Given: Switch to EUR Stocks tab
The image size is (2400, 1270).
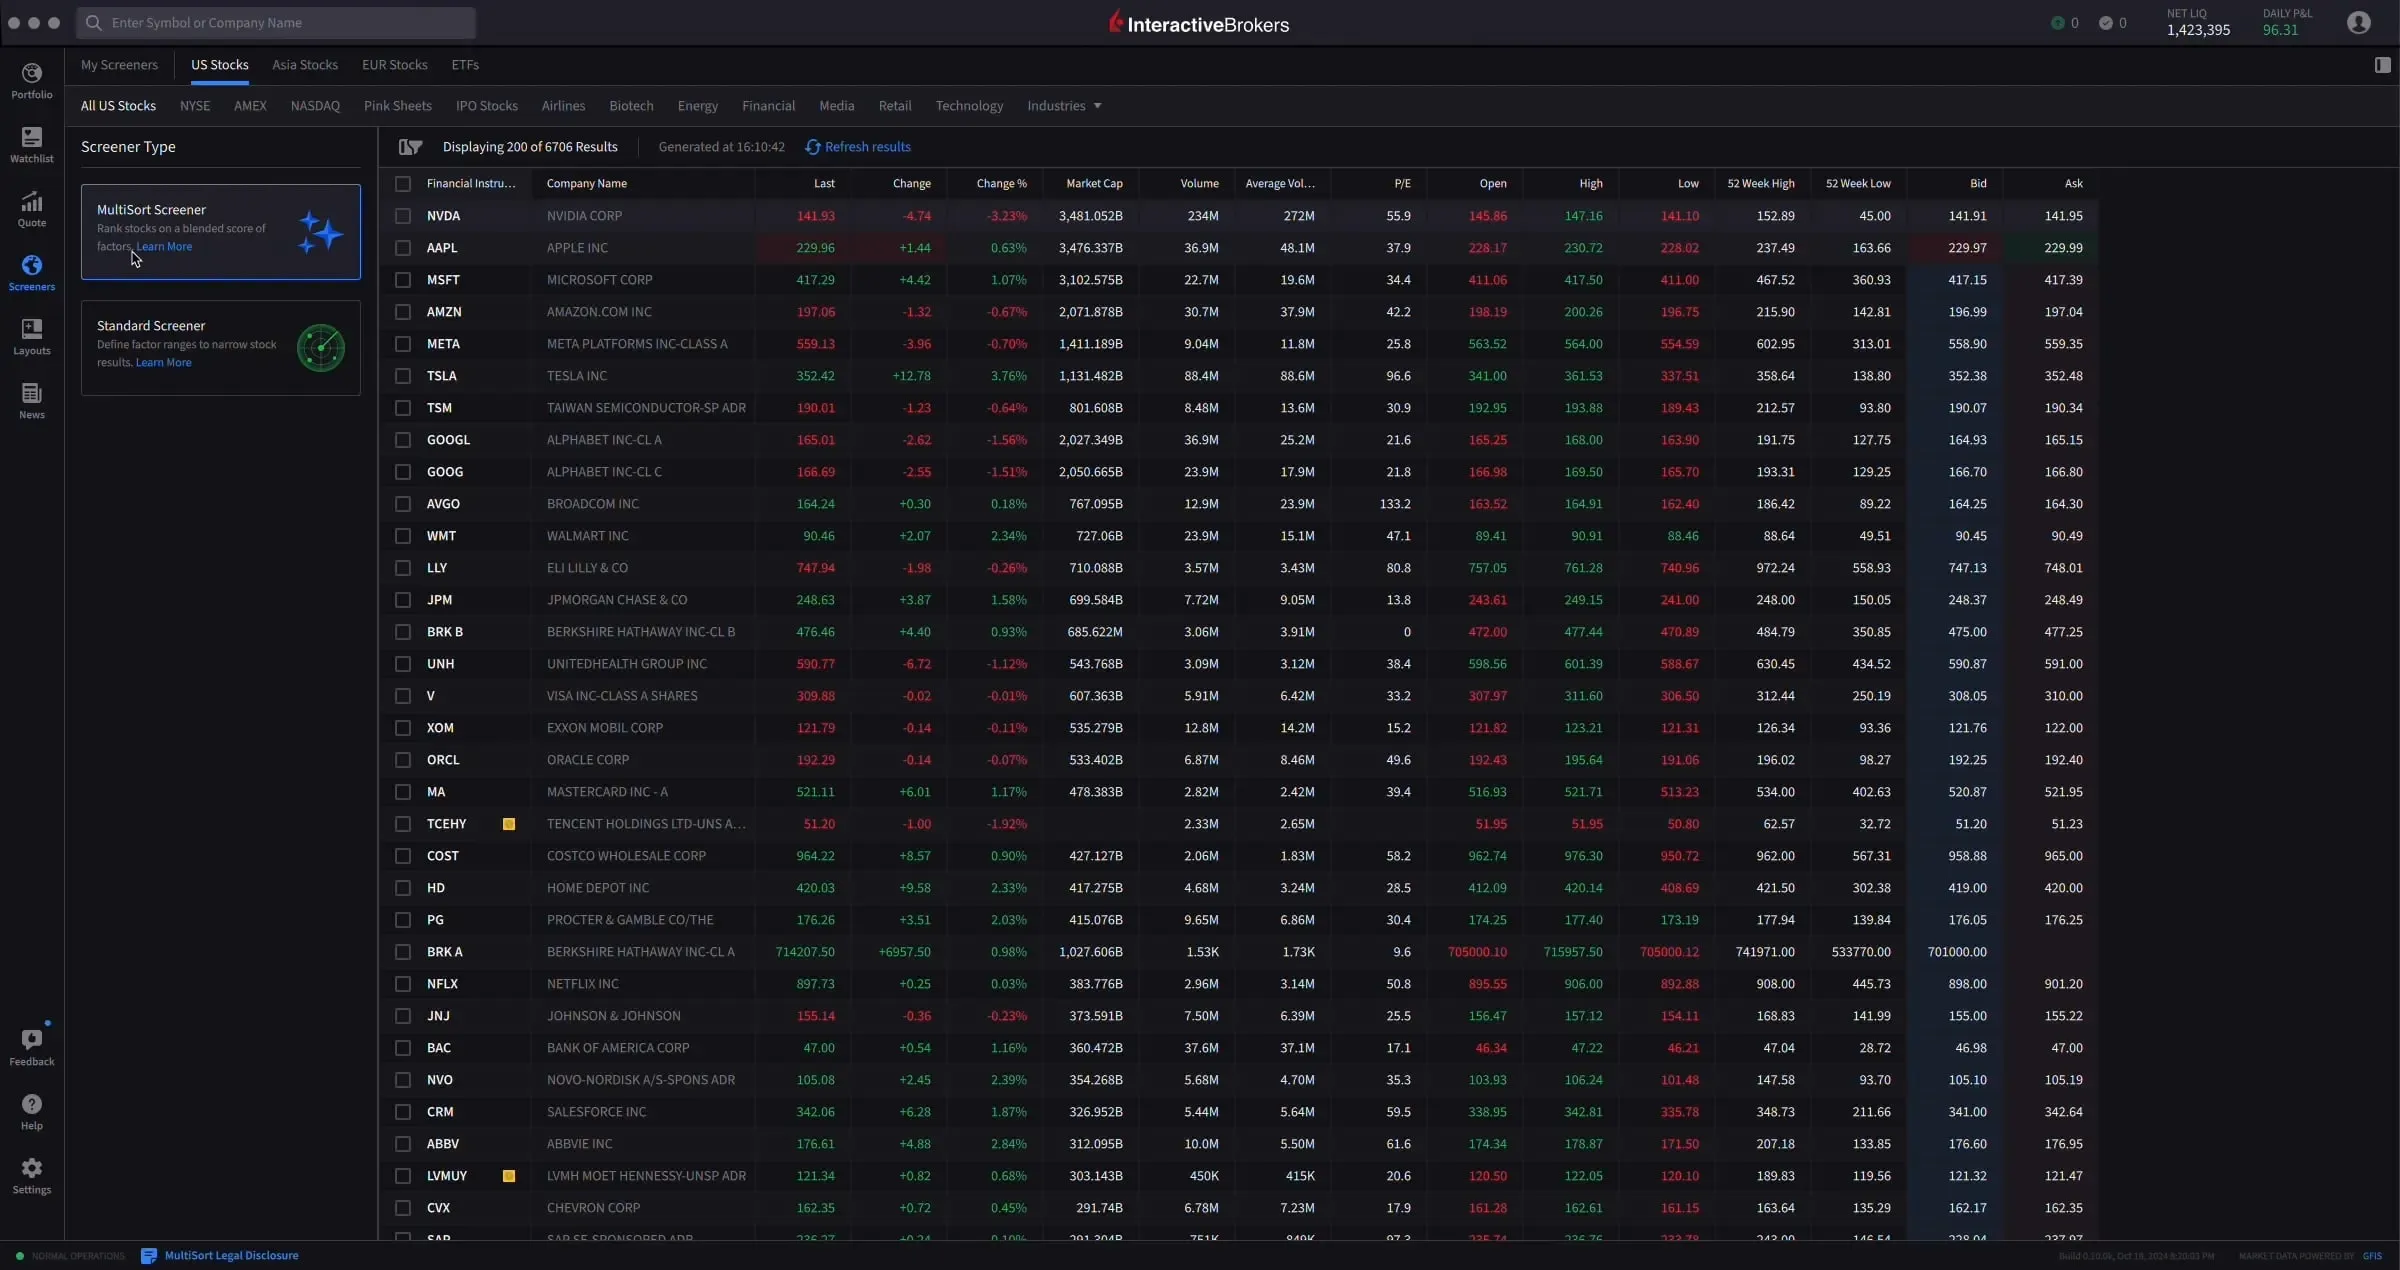Looking at the screenshot, I should [x=394, y=65].
